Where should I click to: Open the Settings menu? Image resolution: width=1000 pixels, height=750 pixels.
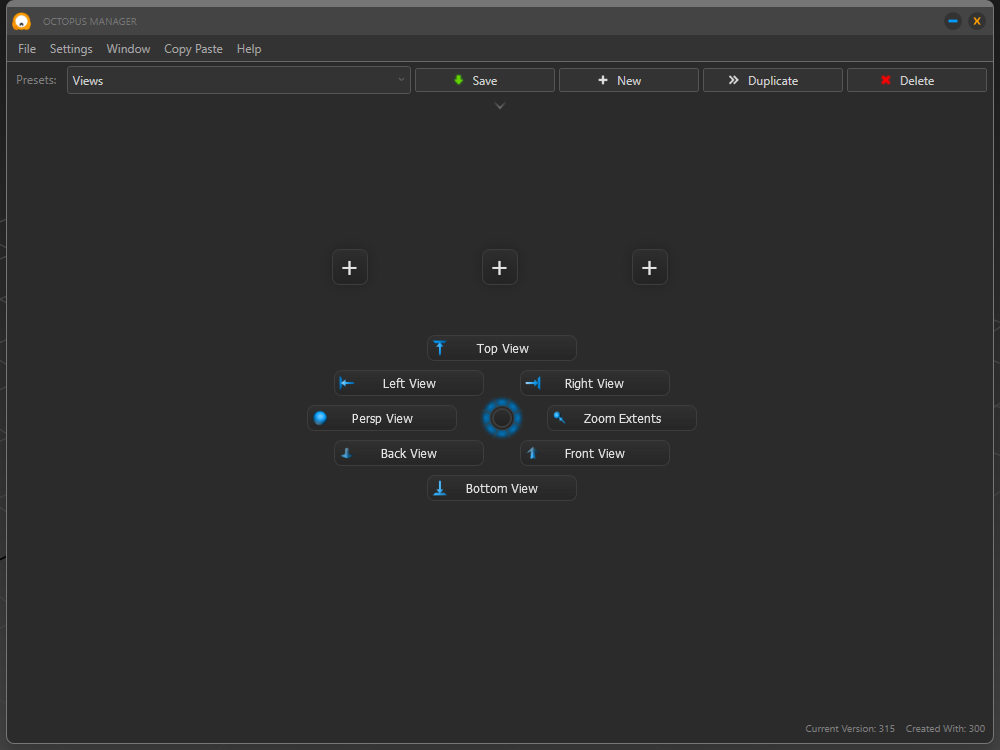(71, 49)
